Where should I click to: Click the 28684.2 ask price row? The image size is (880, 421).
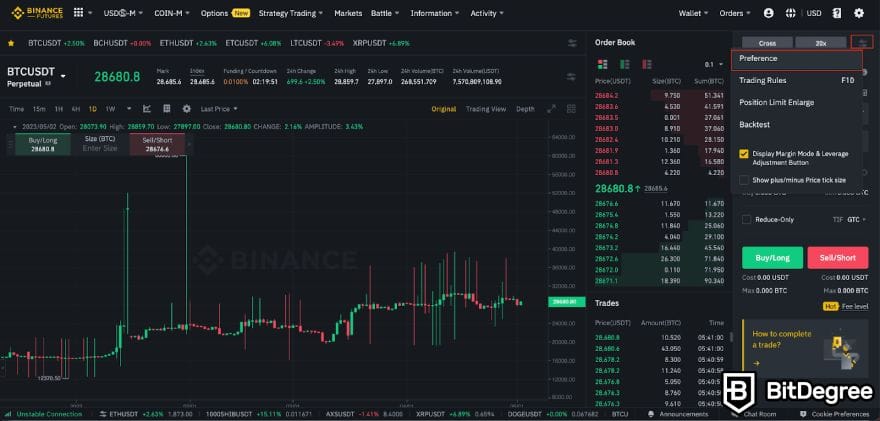[659, 95]
